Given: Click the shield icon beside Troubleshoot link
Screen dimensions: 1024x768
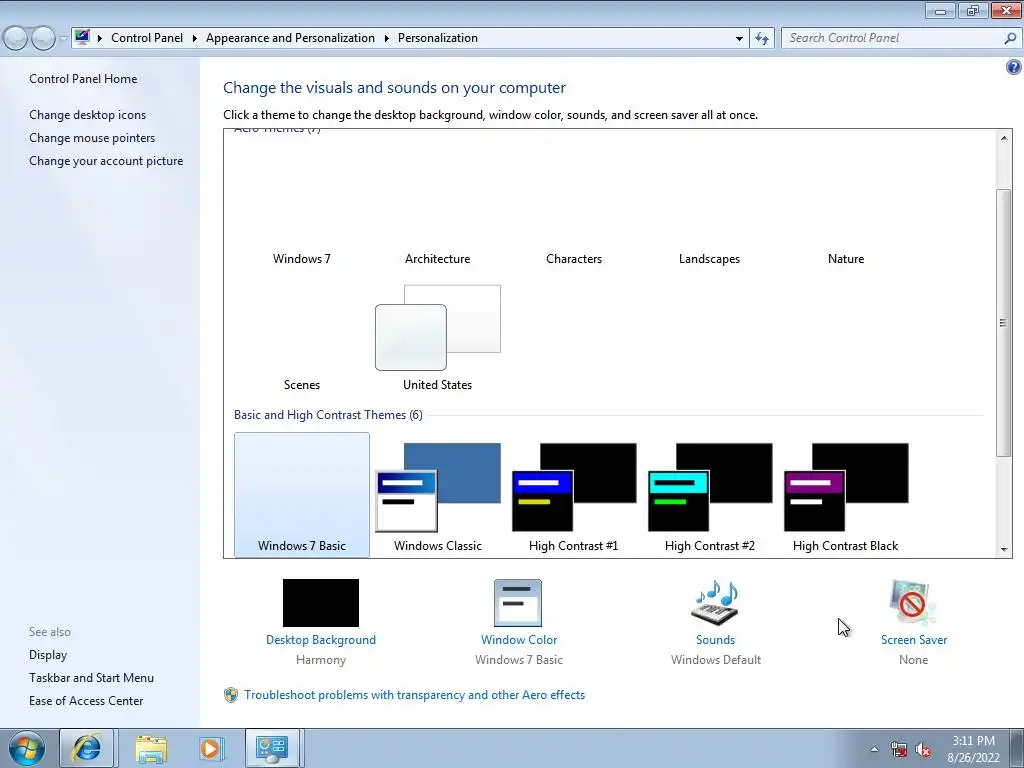Looking at the screenshot, I should 231,695.
